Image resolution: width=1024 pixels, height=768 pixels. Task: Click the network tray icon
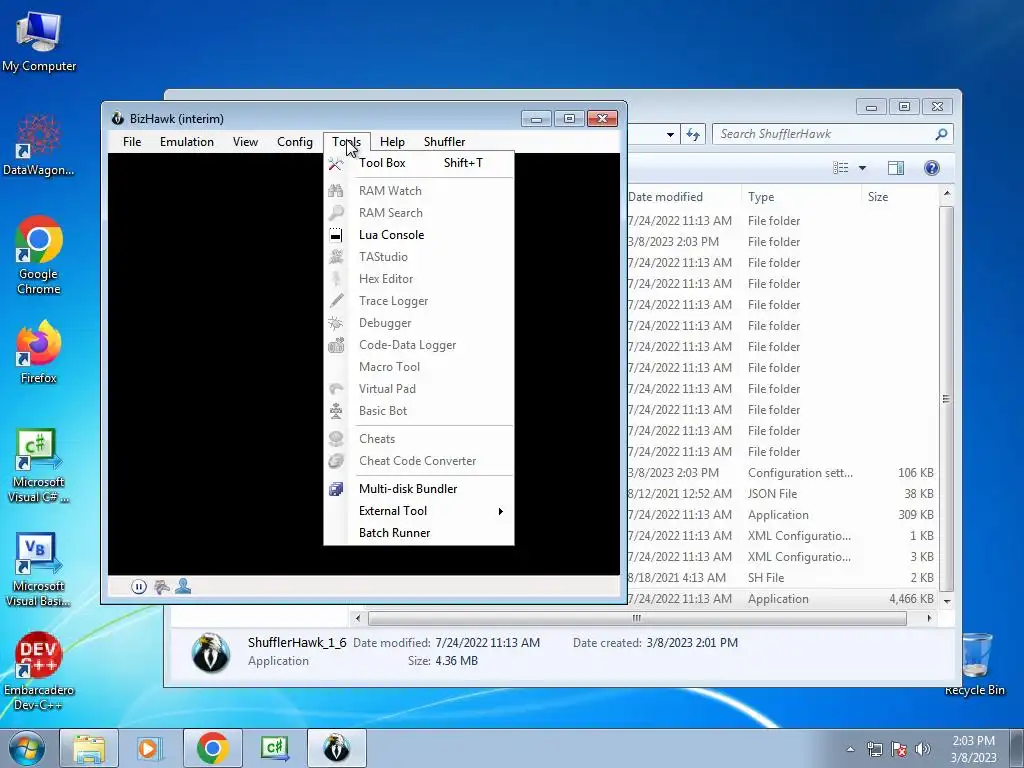[874, 749]
